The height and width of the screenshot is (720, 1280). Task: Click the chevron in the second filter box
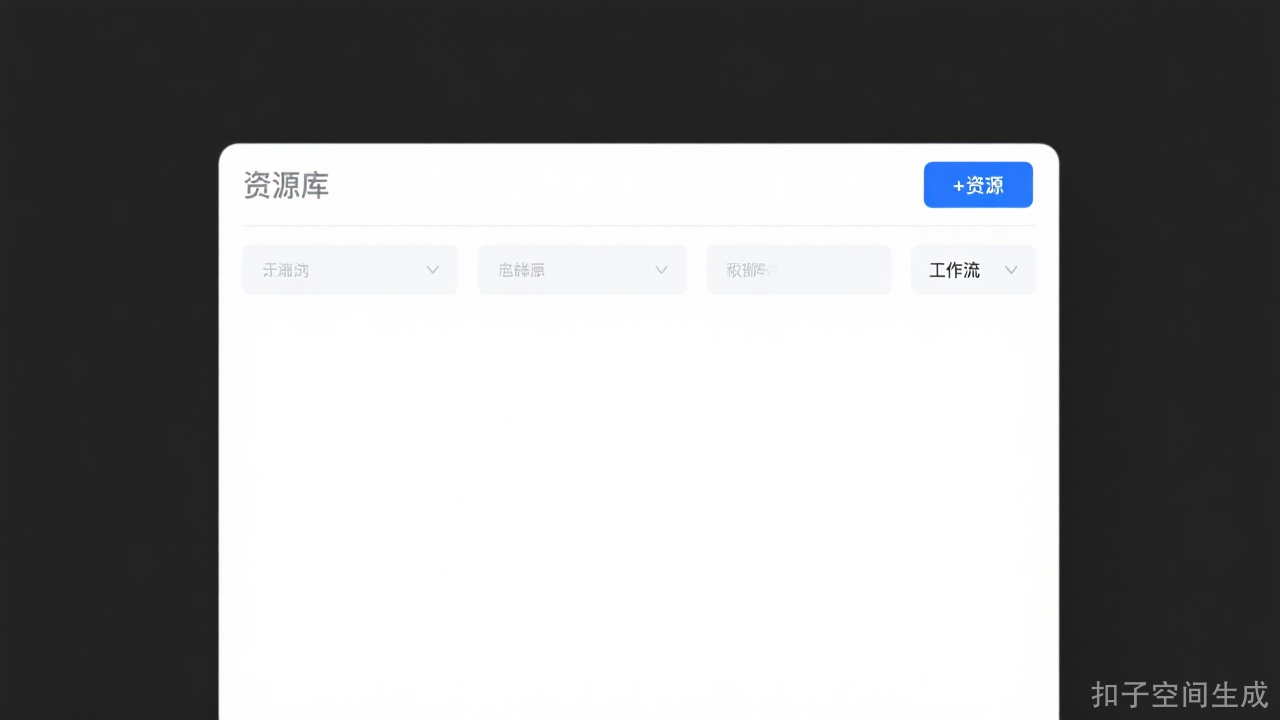tap(661, 270)
